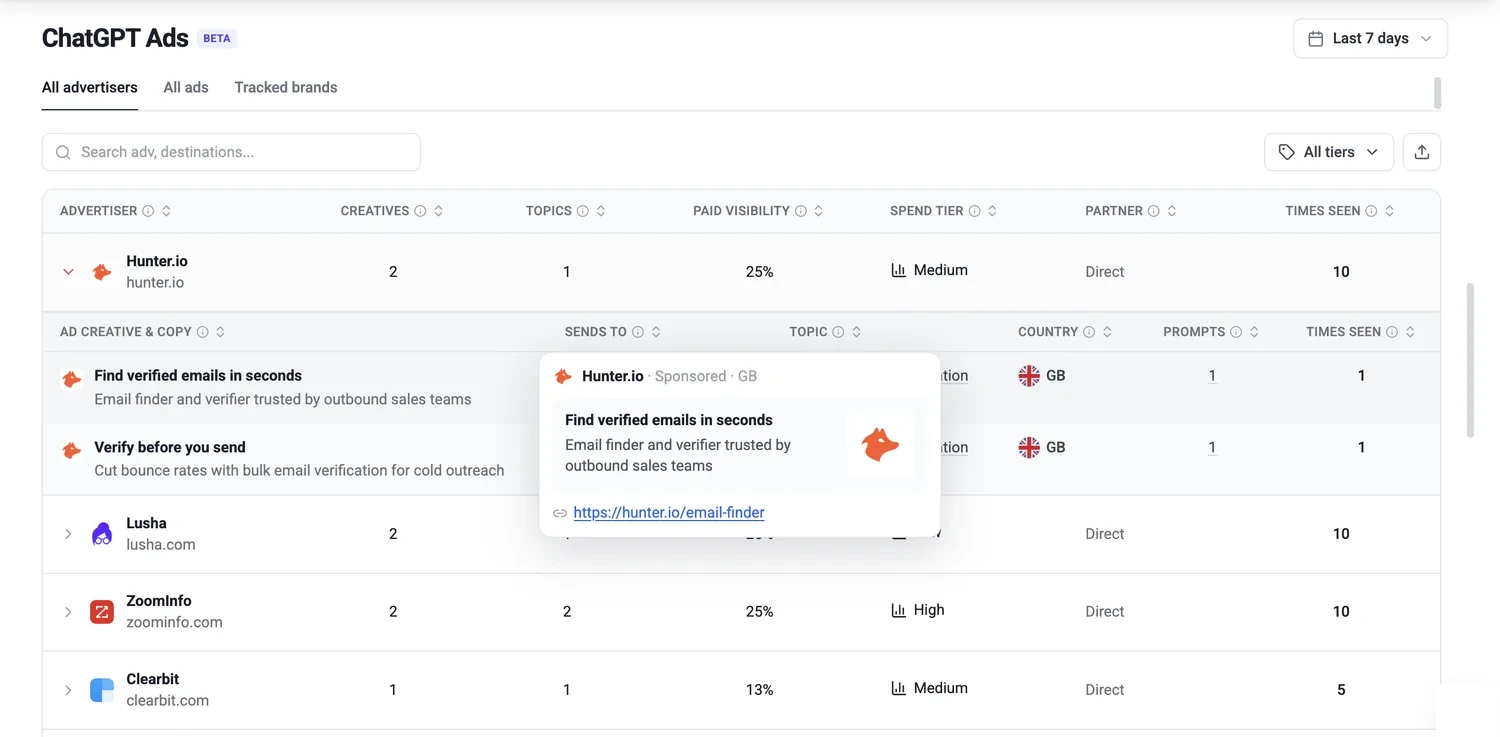The image size is (1500, 737).
Task: Focus the Search adv, destinations field
Action: (x=231, y=152)
